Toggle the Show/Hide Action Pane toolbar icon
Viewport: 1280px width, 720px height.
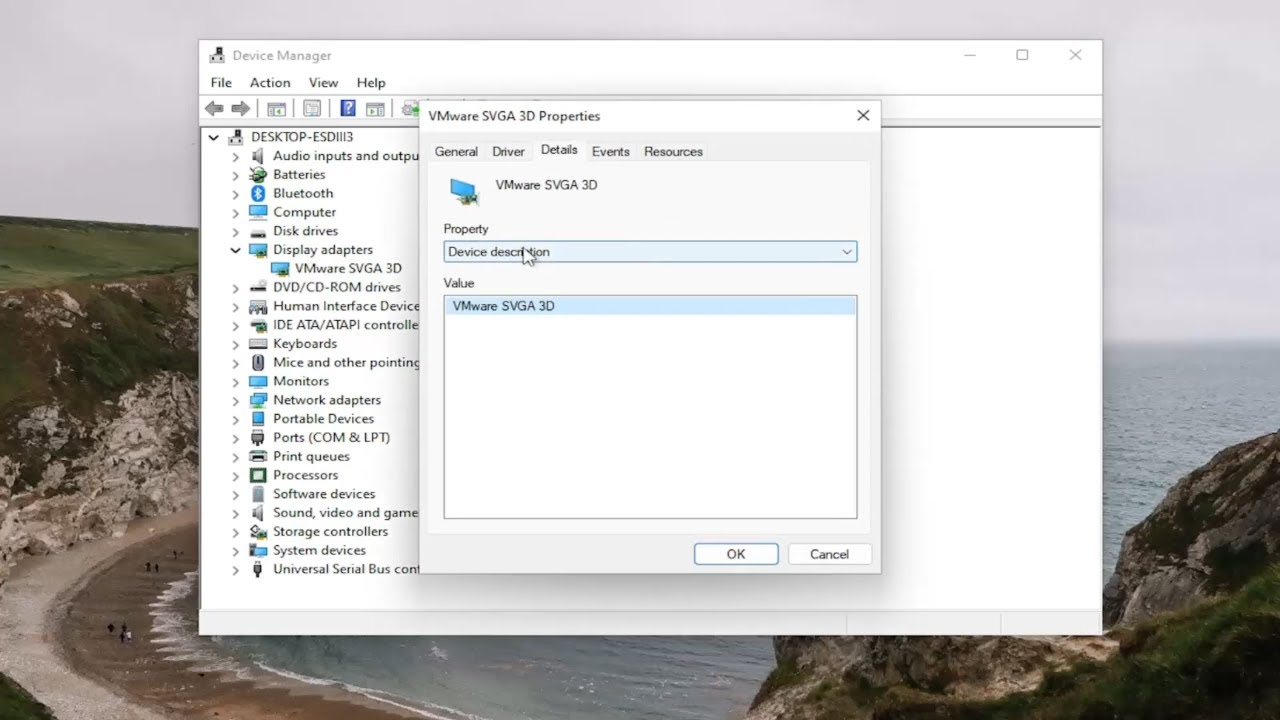375,108
